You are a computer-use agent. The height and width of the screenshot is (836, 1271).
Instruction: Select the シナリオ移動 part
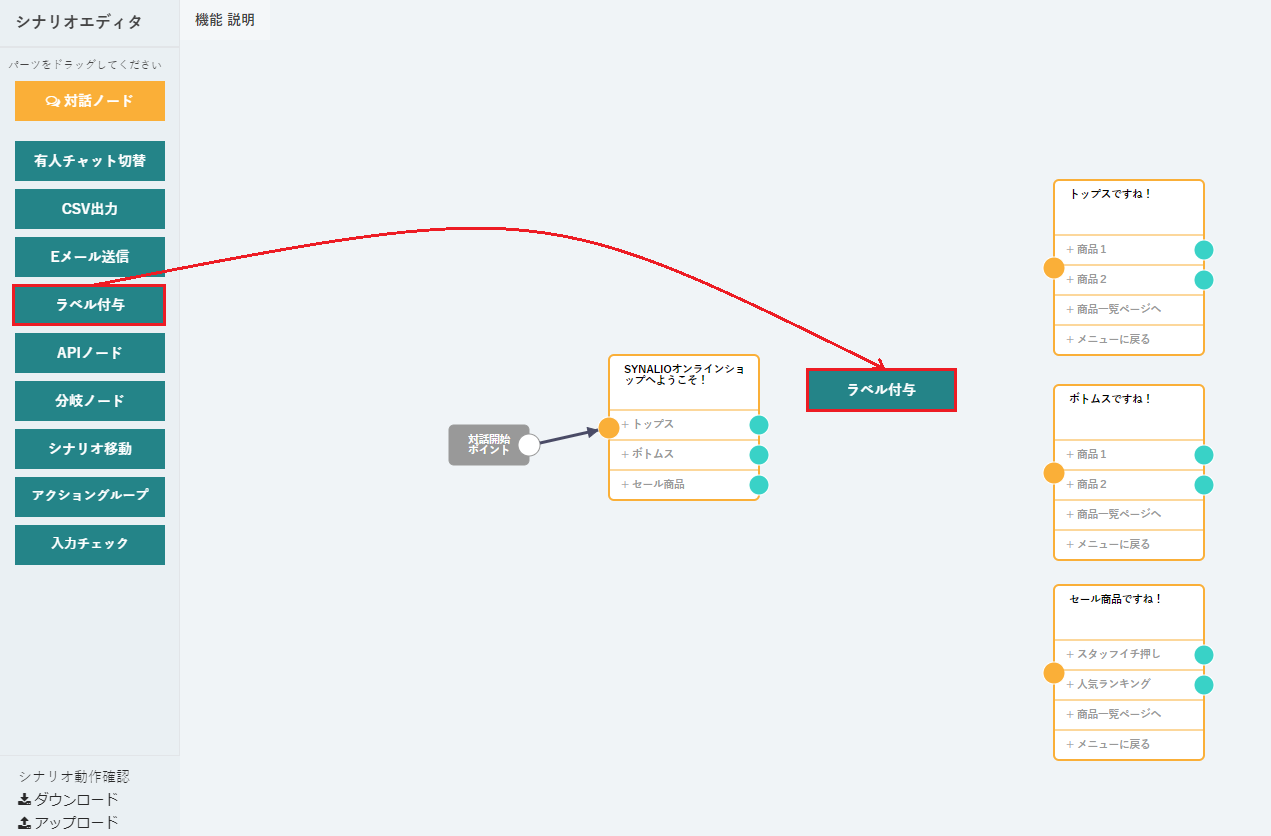click(90, 449)
